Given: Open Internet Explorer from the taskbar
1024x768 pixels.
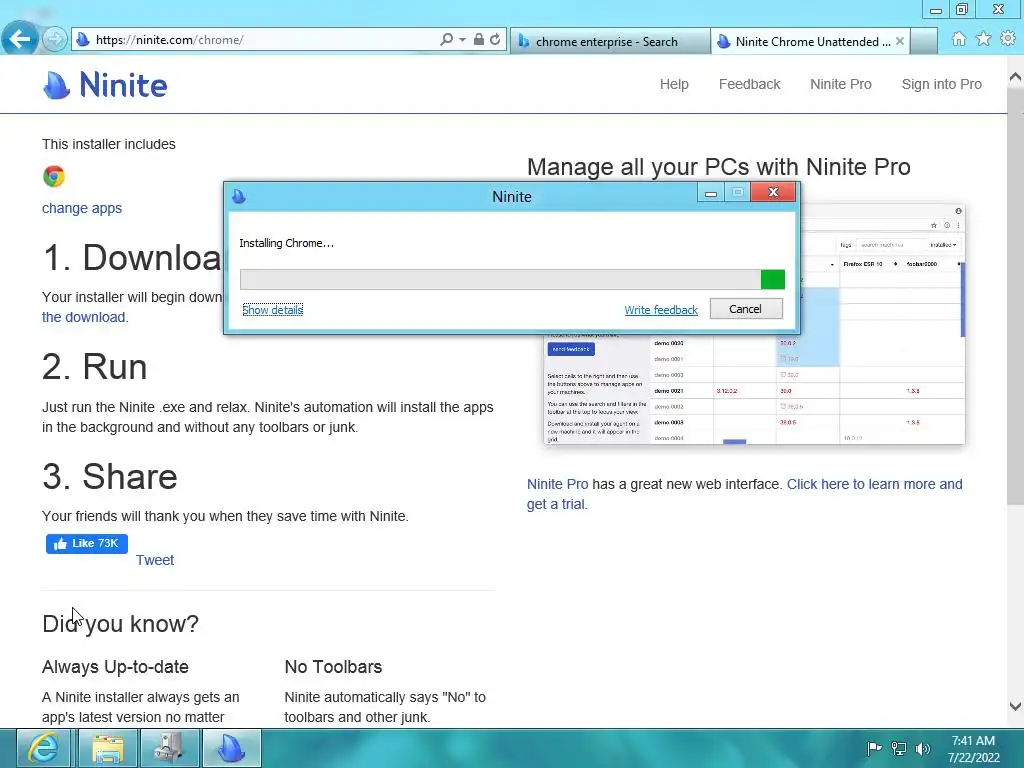Looking at the screenshot, I should pos(43,748).
